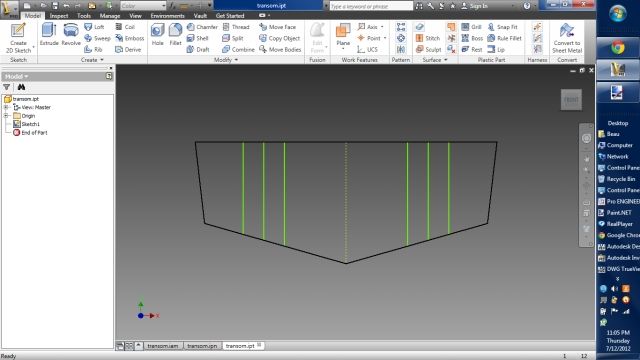Image resolution: width=640 pixels, height=360 pixels.
Task: Click the Find binoculars icon in browser
Action: tap(21, 87)
